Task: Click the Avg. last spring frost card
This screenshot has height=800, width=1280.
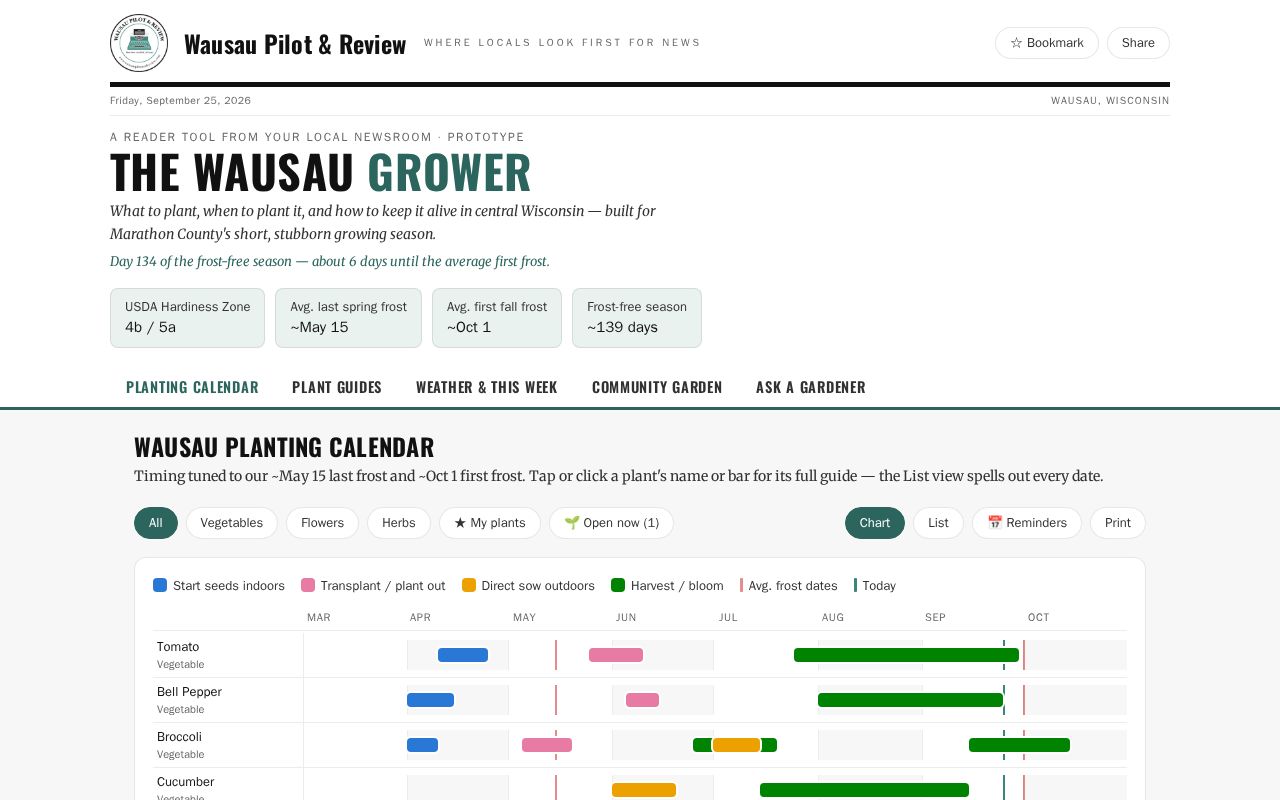Action: [348, 318]
